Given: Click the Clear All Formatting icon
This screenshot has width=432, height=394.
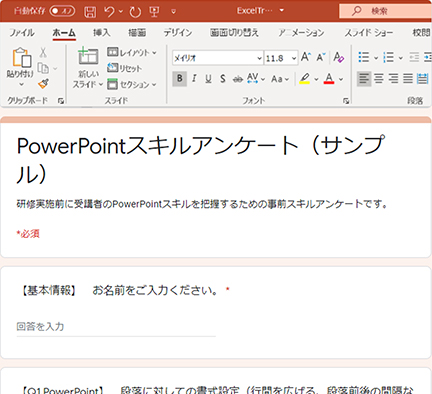Looking at the screenshot, I should tap(338, 57).
